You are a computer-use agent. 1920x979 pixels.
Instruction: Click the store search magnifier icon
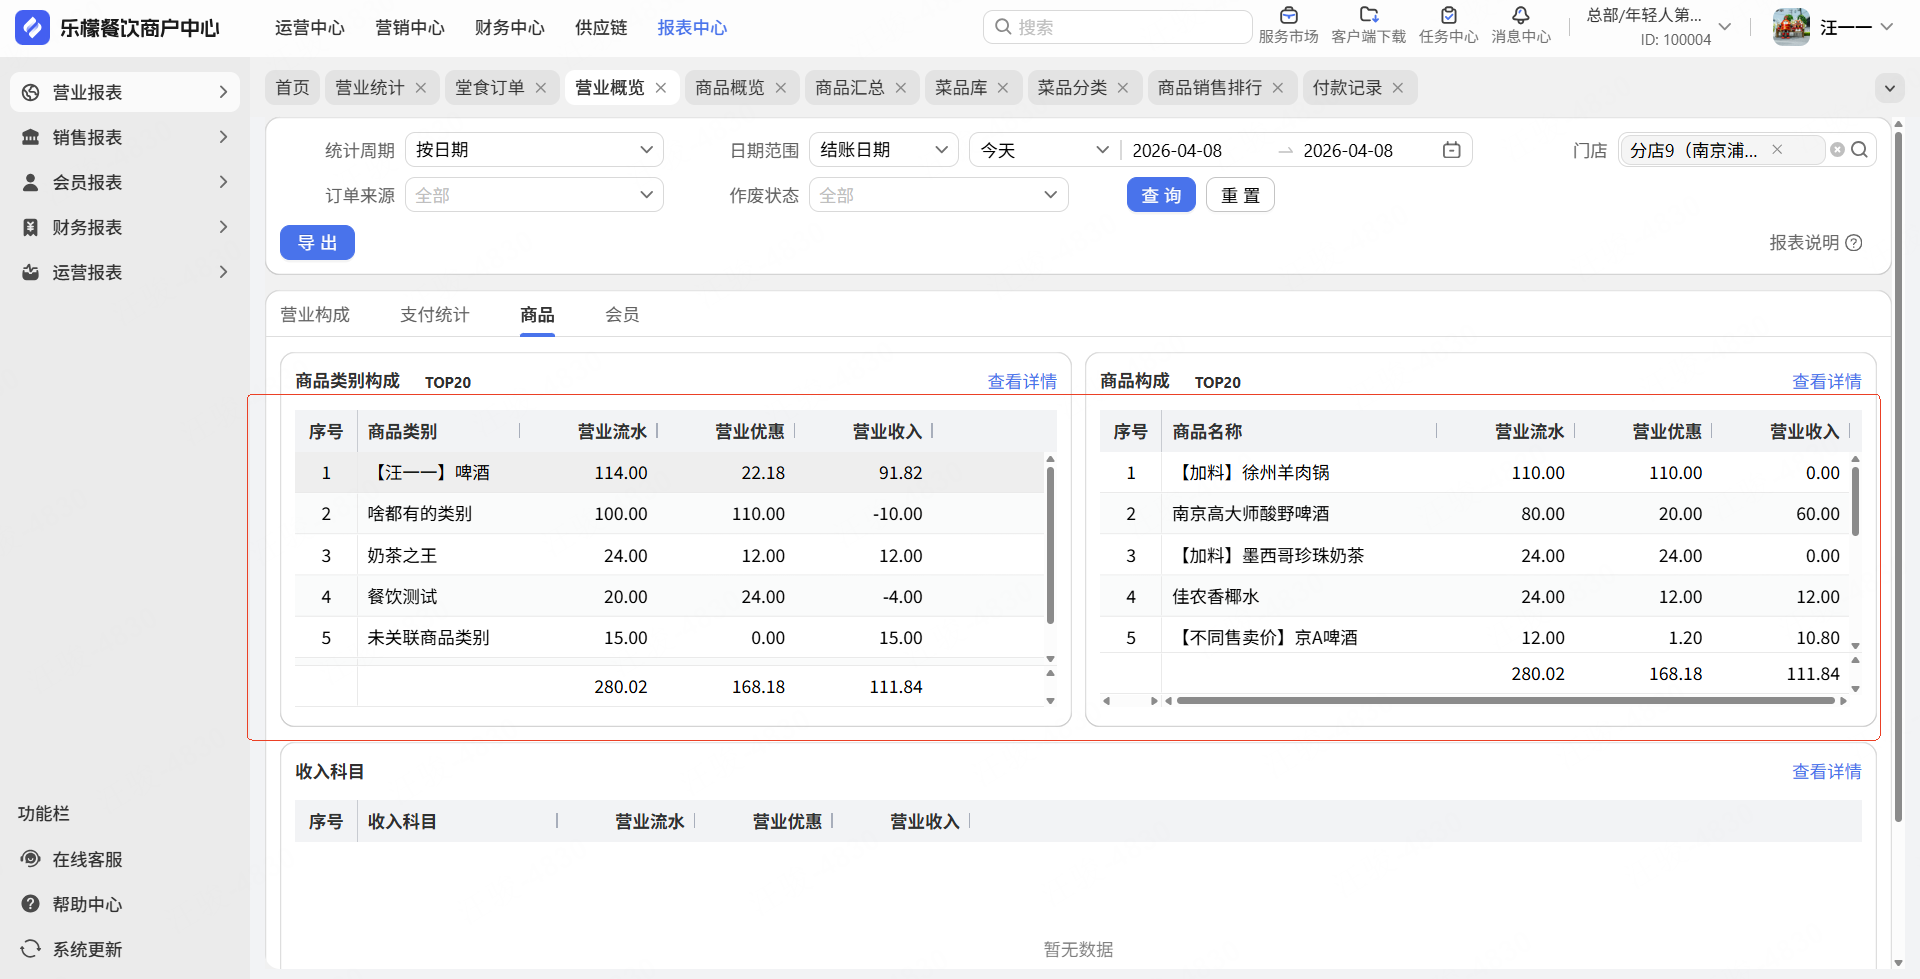pyautogui.click(x=1859, y=150)
